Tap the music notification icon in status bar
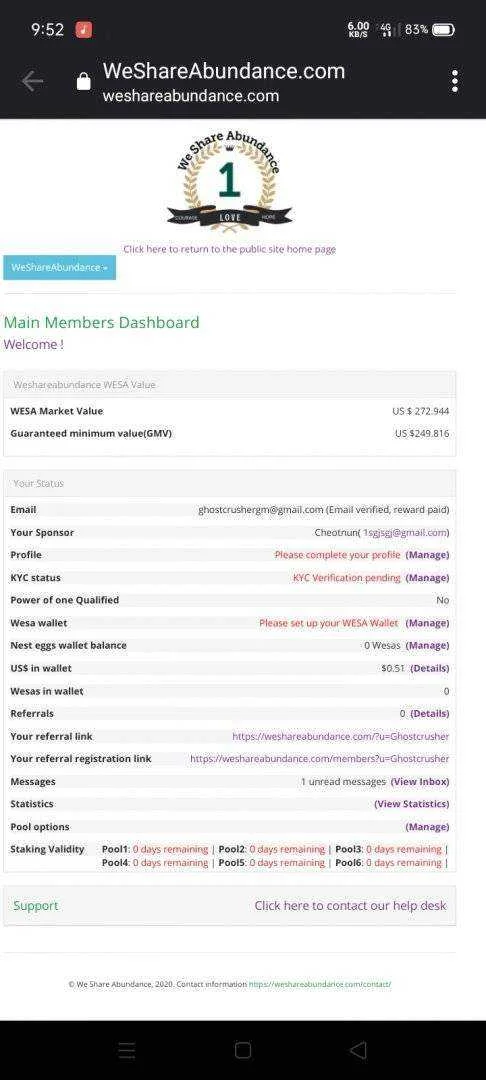This screenshot has height=1080, width=486. pyautogui.click(x=84, y=30)
